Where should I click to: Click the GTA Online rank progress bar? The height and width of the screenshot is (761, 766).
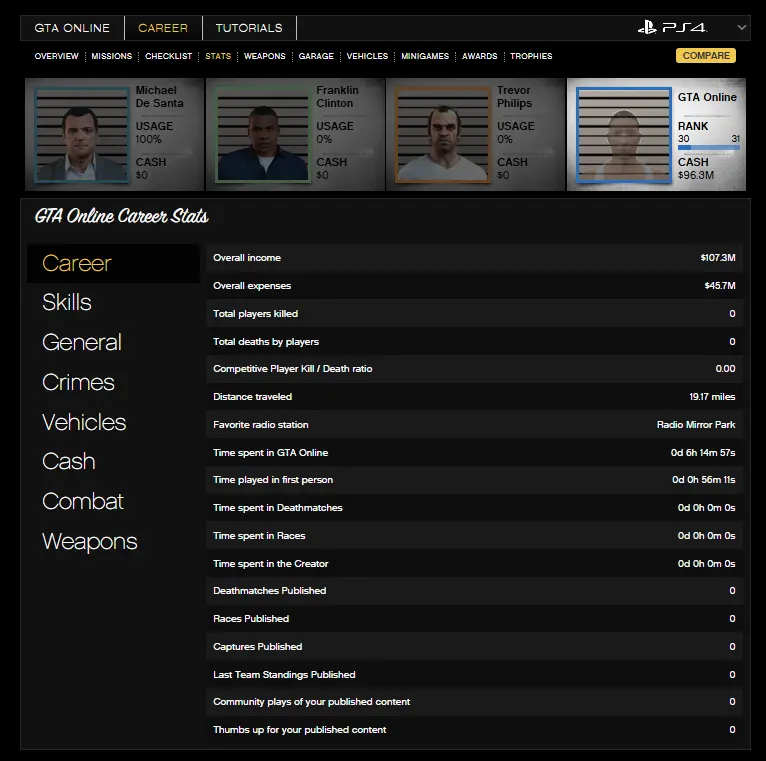[708, 147]
